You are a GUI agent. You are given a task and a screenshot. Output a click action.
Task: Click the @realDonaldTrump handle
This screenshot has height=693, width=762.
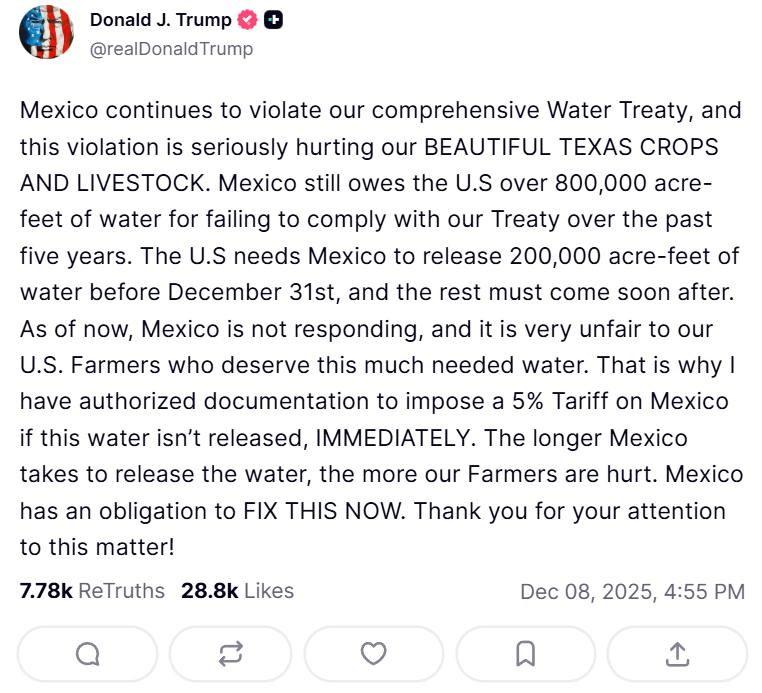[171, 48]
